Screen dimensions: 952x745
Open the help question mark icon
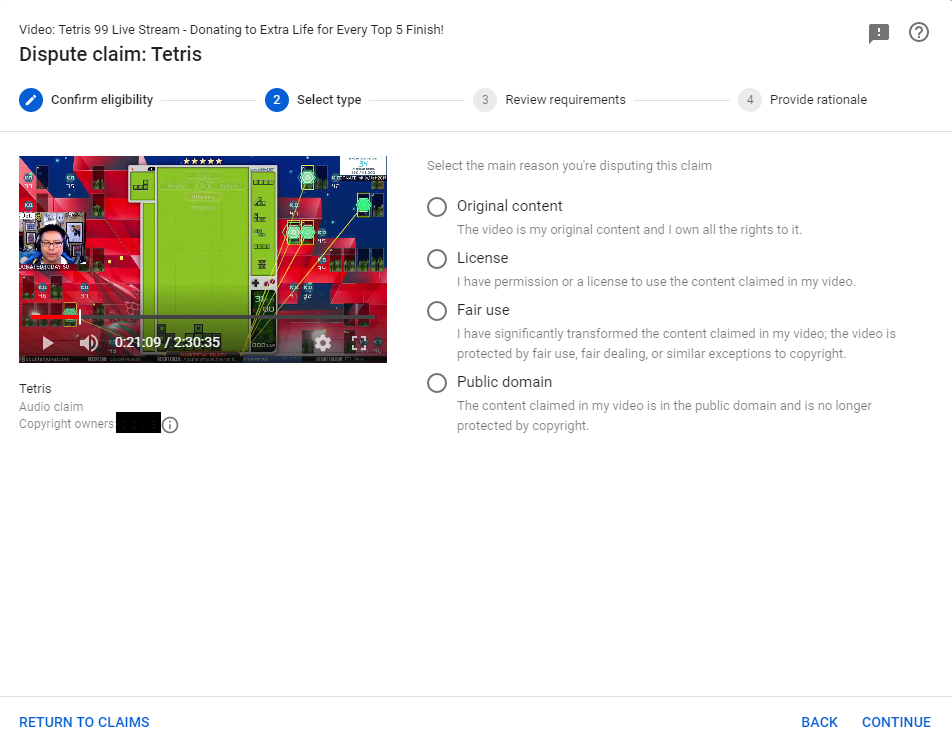click(919, 32)
